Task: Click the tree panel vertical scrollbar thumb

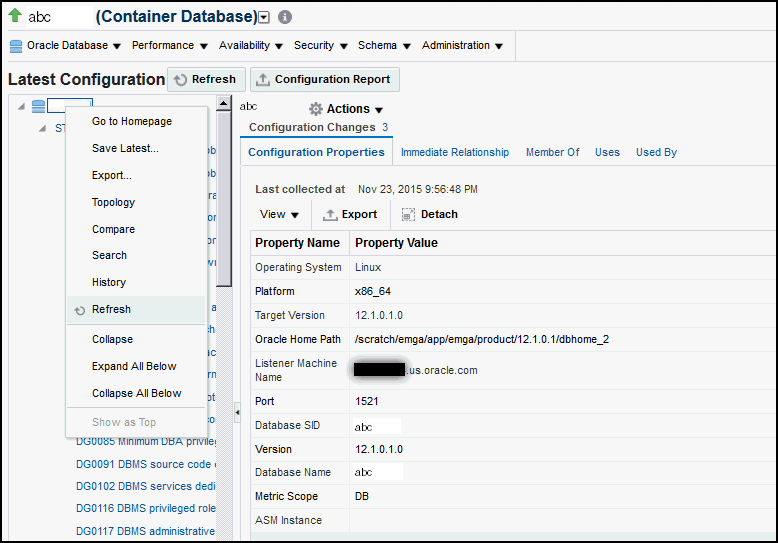Action: [224, 199]
